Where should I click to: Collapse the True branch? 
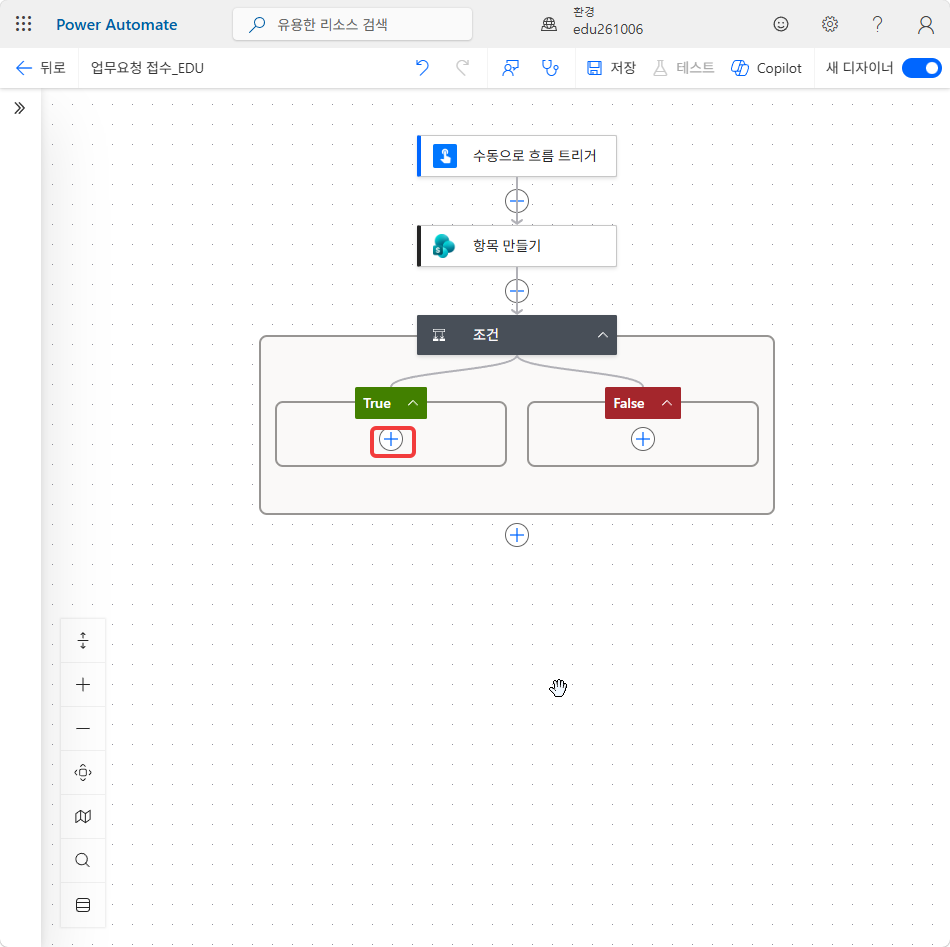[x=413, y=403]
